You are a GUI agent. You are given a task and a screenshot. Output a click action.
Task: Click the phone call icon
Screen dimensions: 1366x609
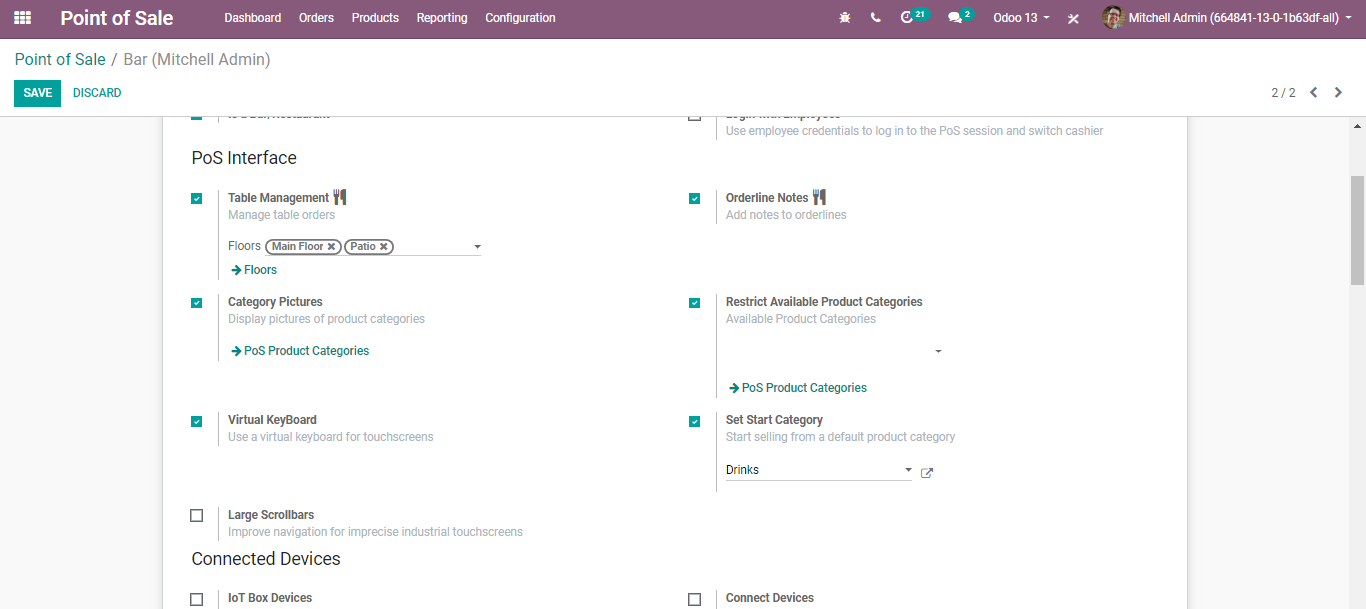point(876,18)
